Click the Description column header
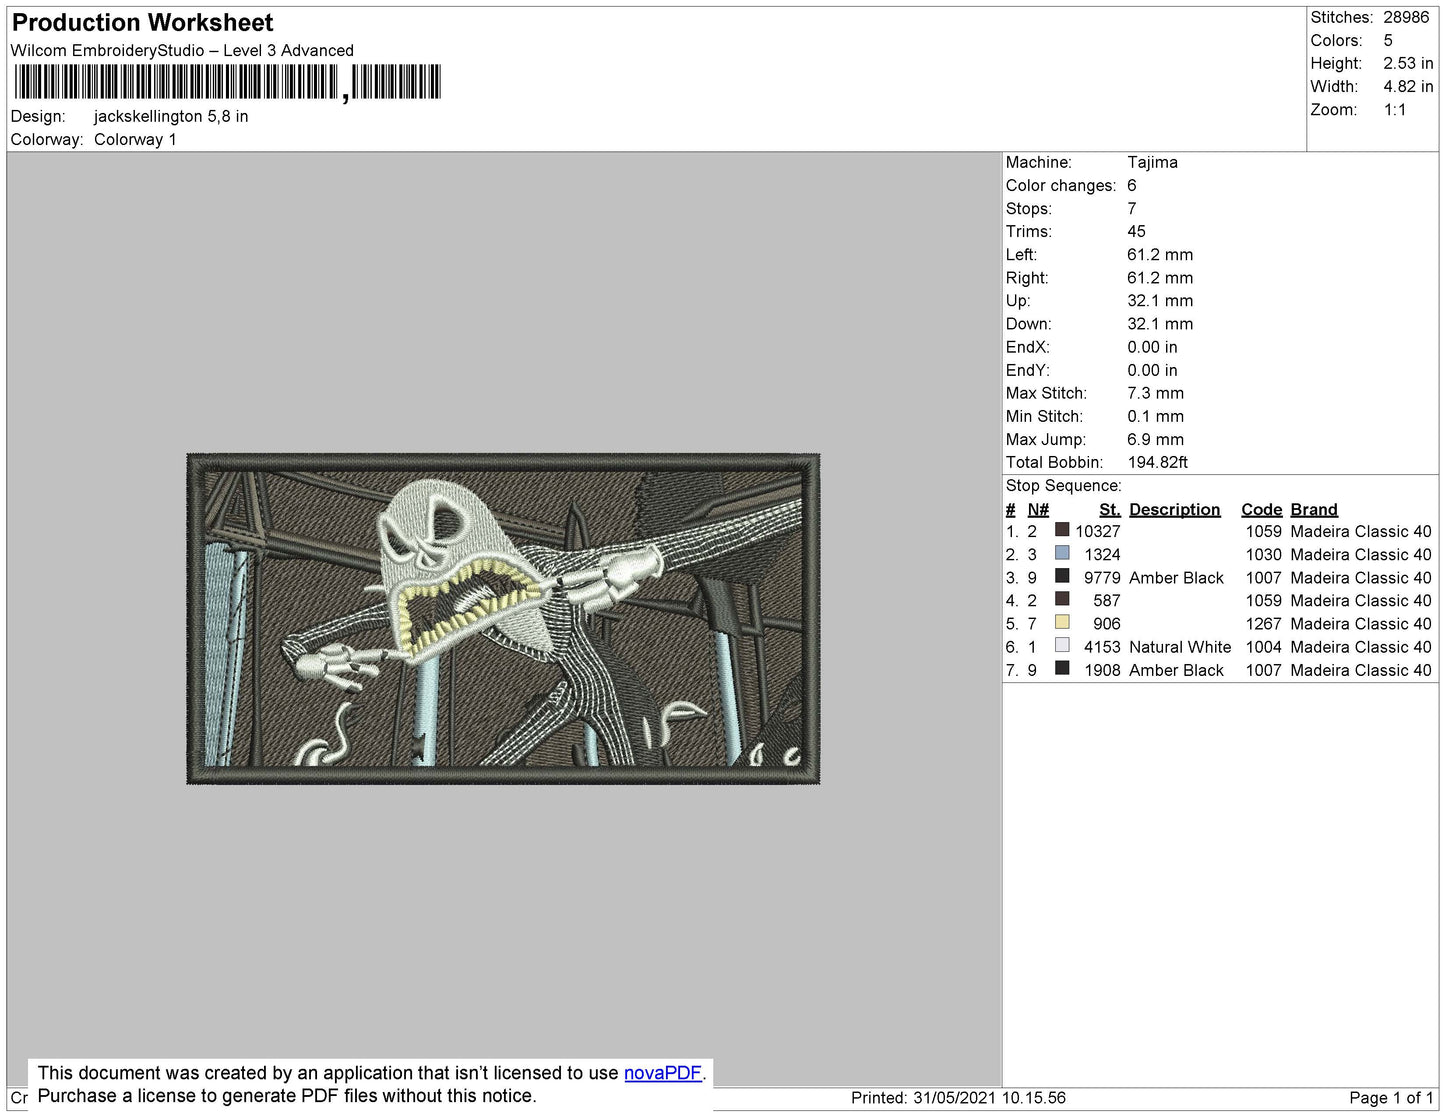This screenshot has height=1117, width=1445. tap(1174, 509)
